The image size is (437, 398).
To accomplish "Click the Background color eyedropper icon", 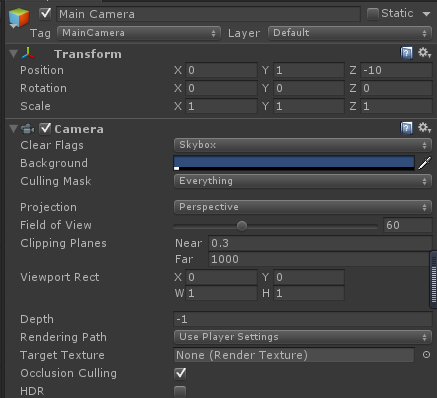I will point(424,163).
